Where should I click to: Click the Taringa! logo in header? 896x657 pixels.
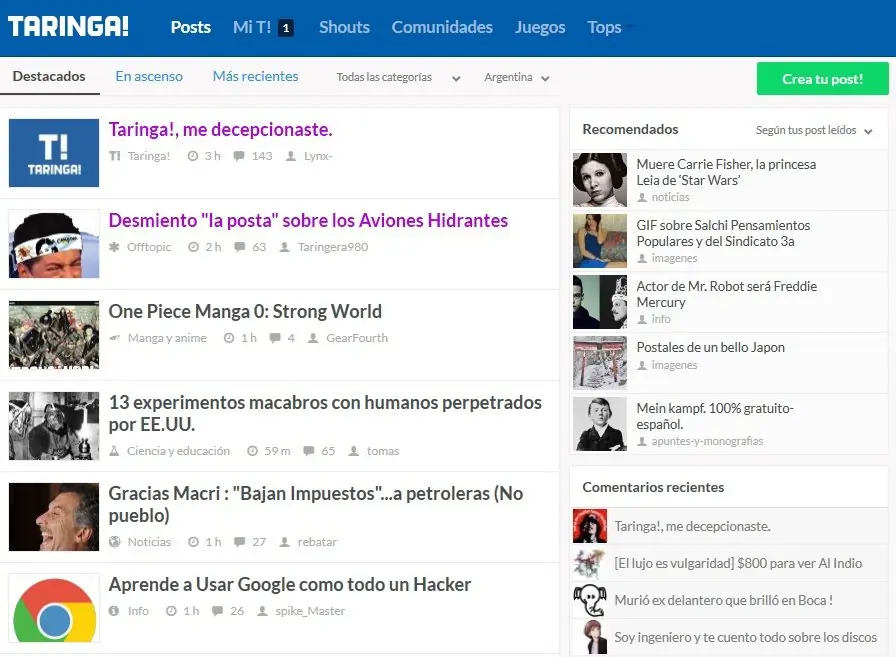68,27
